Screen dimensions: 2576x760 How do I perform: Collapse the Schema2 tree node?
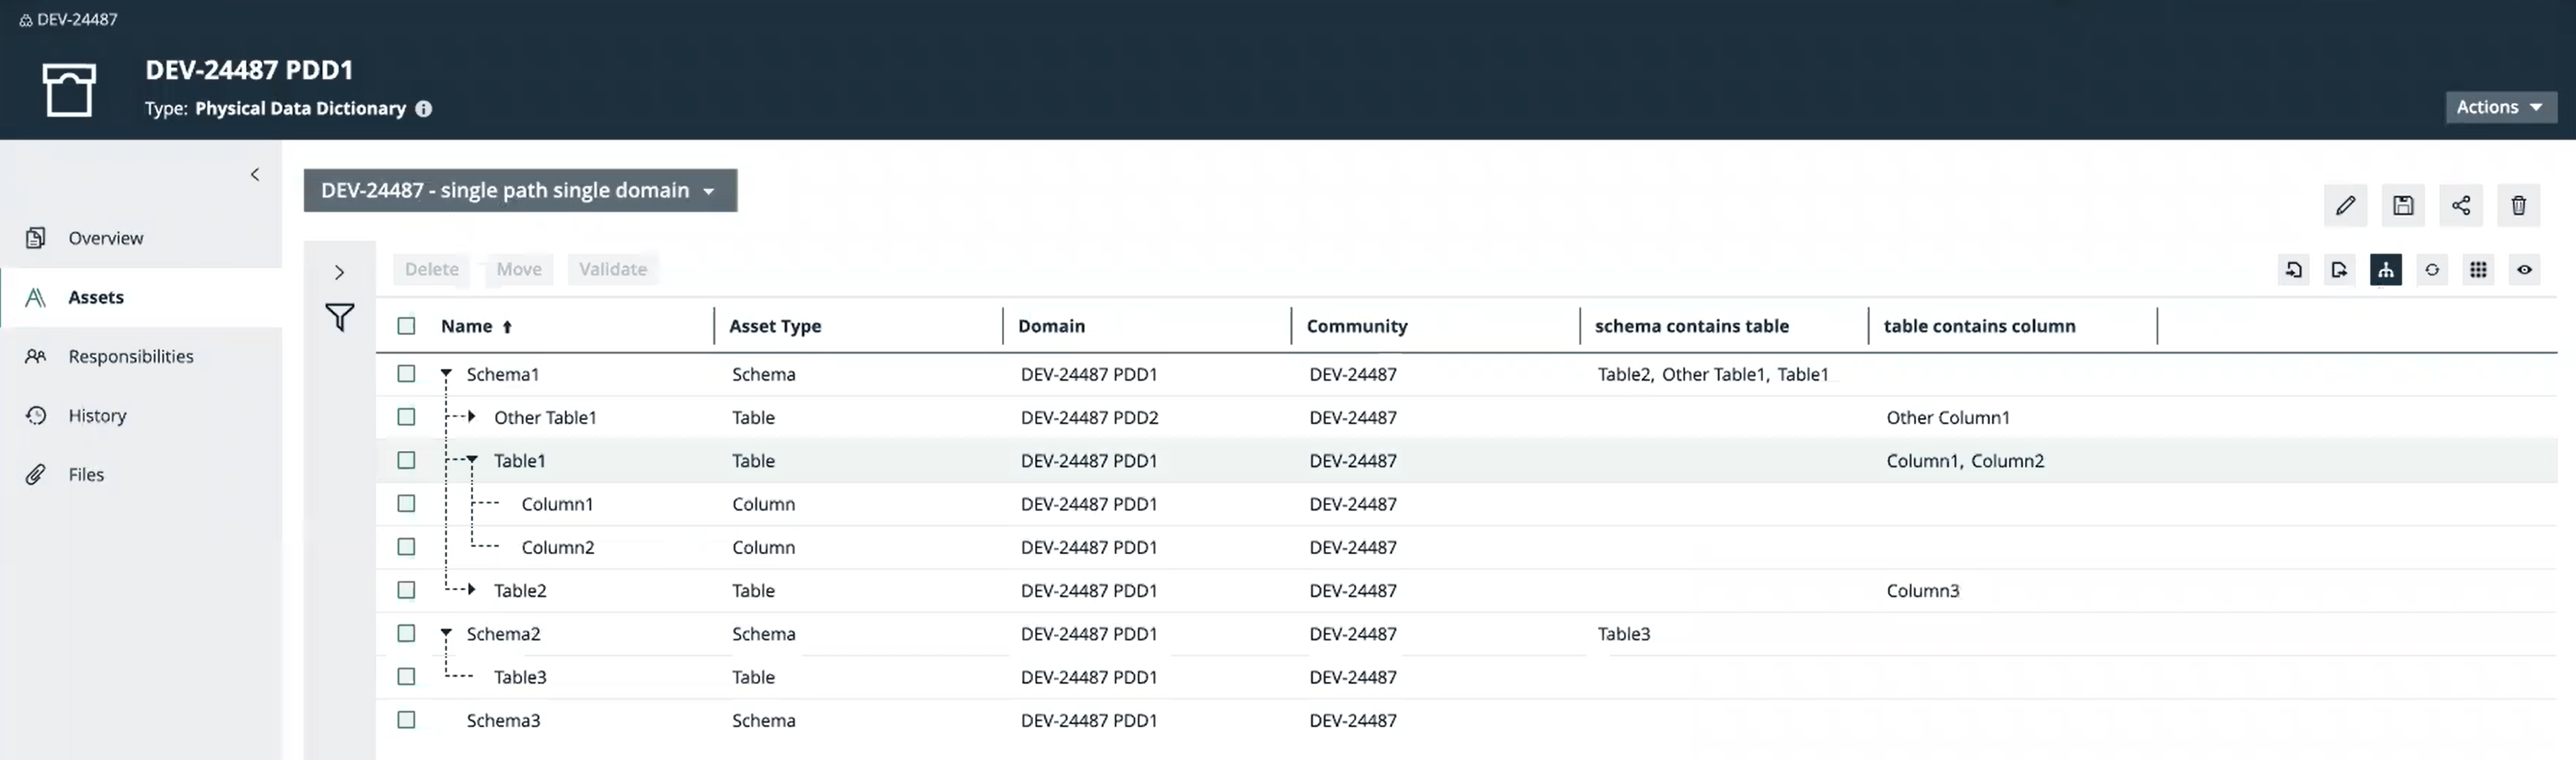coord(446,633)
